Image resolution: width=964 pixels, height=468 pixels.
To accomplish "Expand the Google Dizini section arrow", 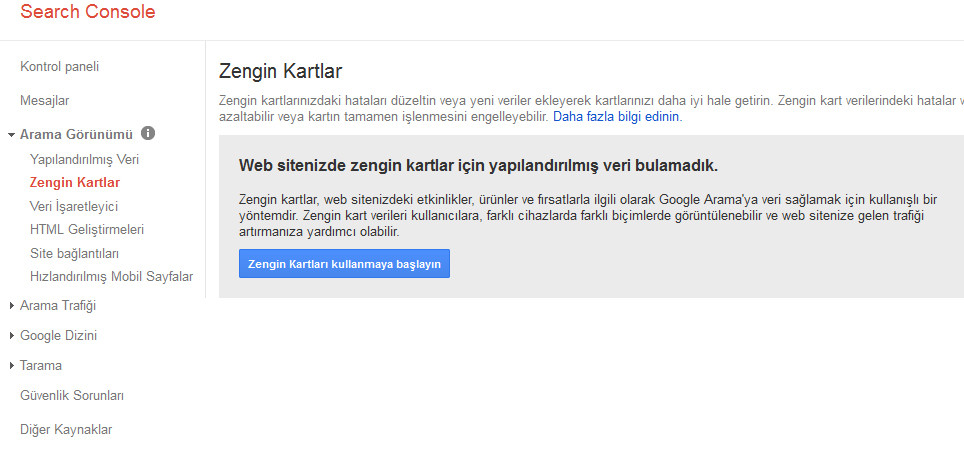I will (12, 336).
